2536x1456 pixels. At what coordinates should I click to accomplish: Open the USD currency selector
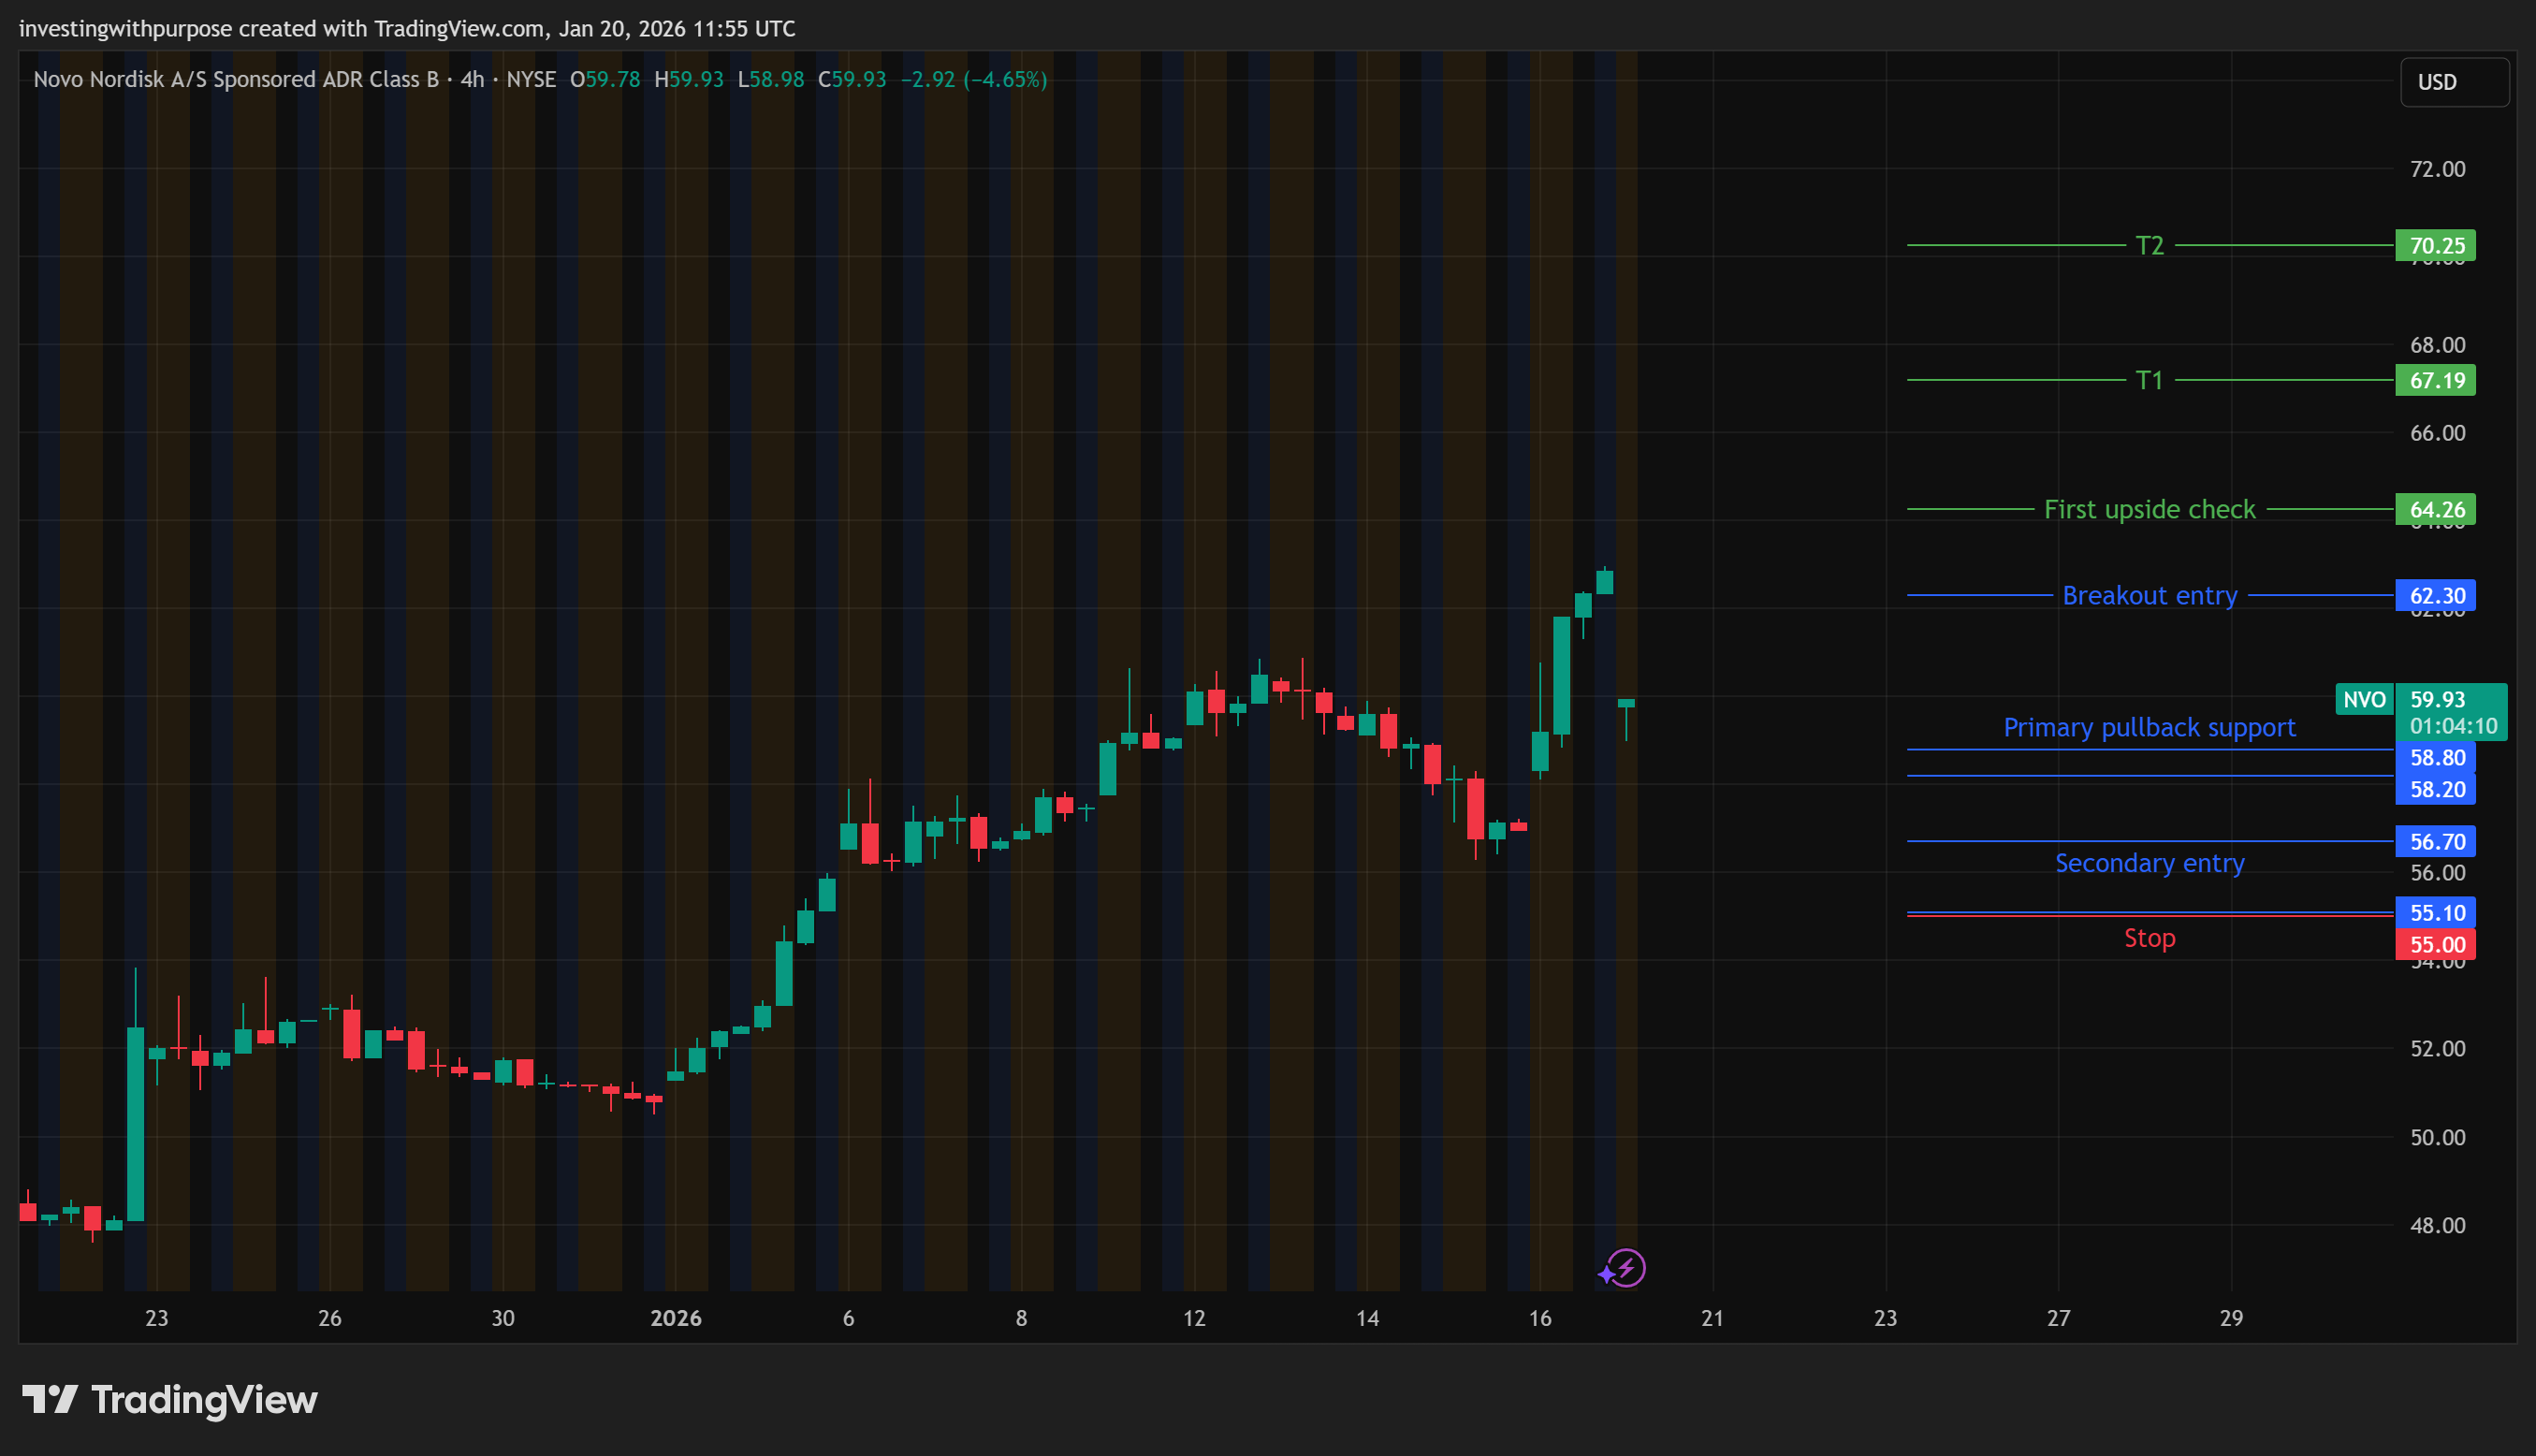point(2453,82)
